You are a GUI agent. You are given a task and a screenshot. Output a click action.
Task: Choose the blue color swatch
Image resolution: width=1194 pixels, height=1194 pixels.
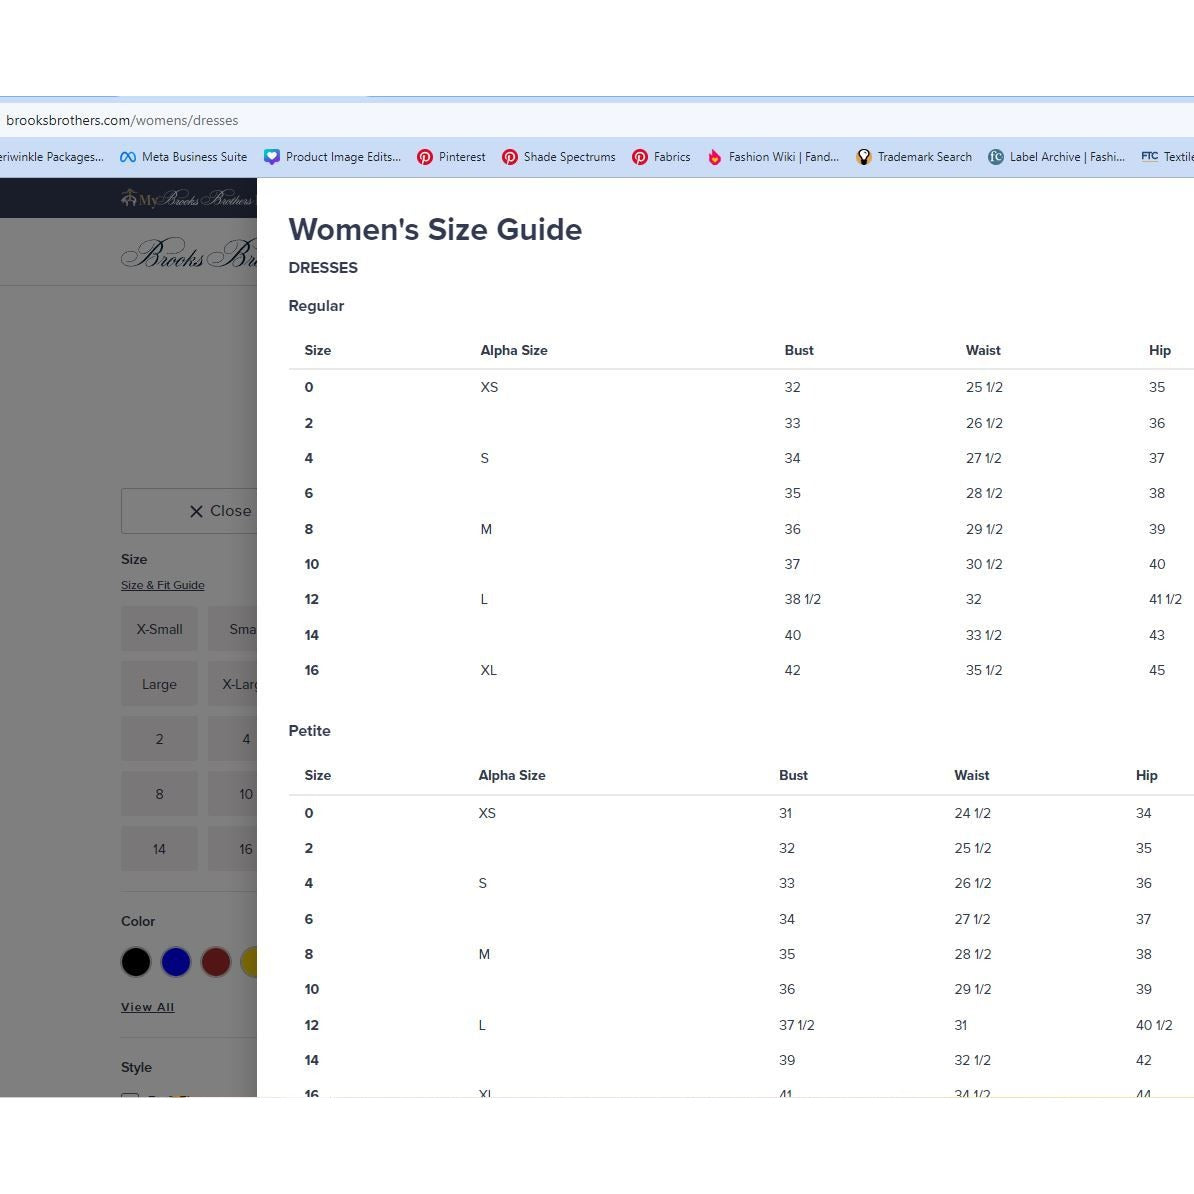176,962
